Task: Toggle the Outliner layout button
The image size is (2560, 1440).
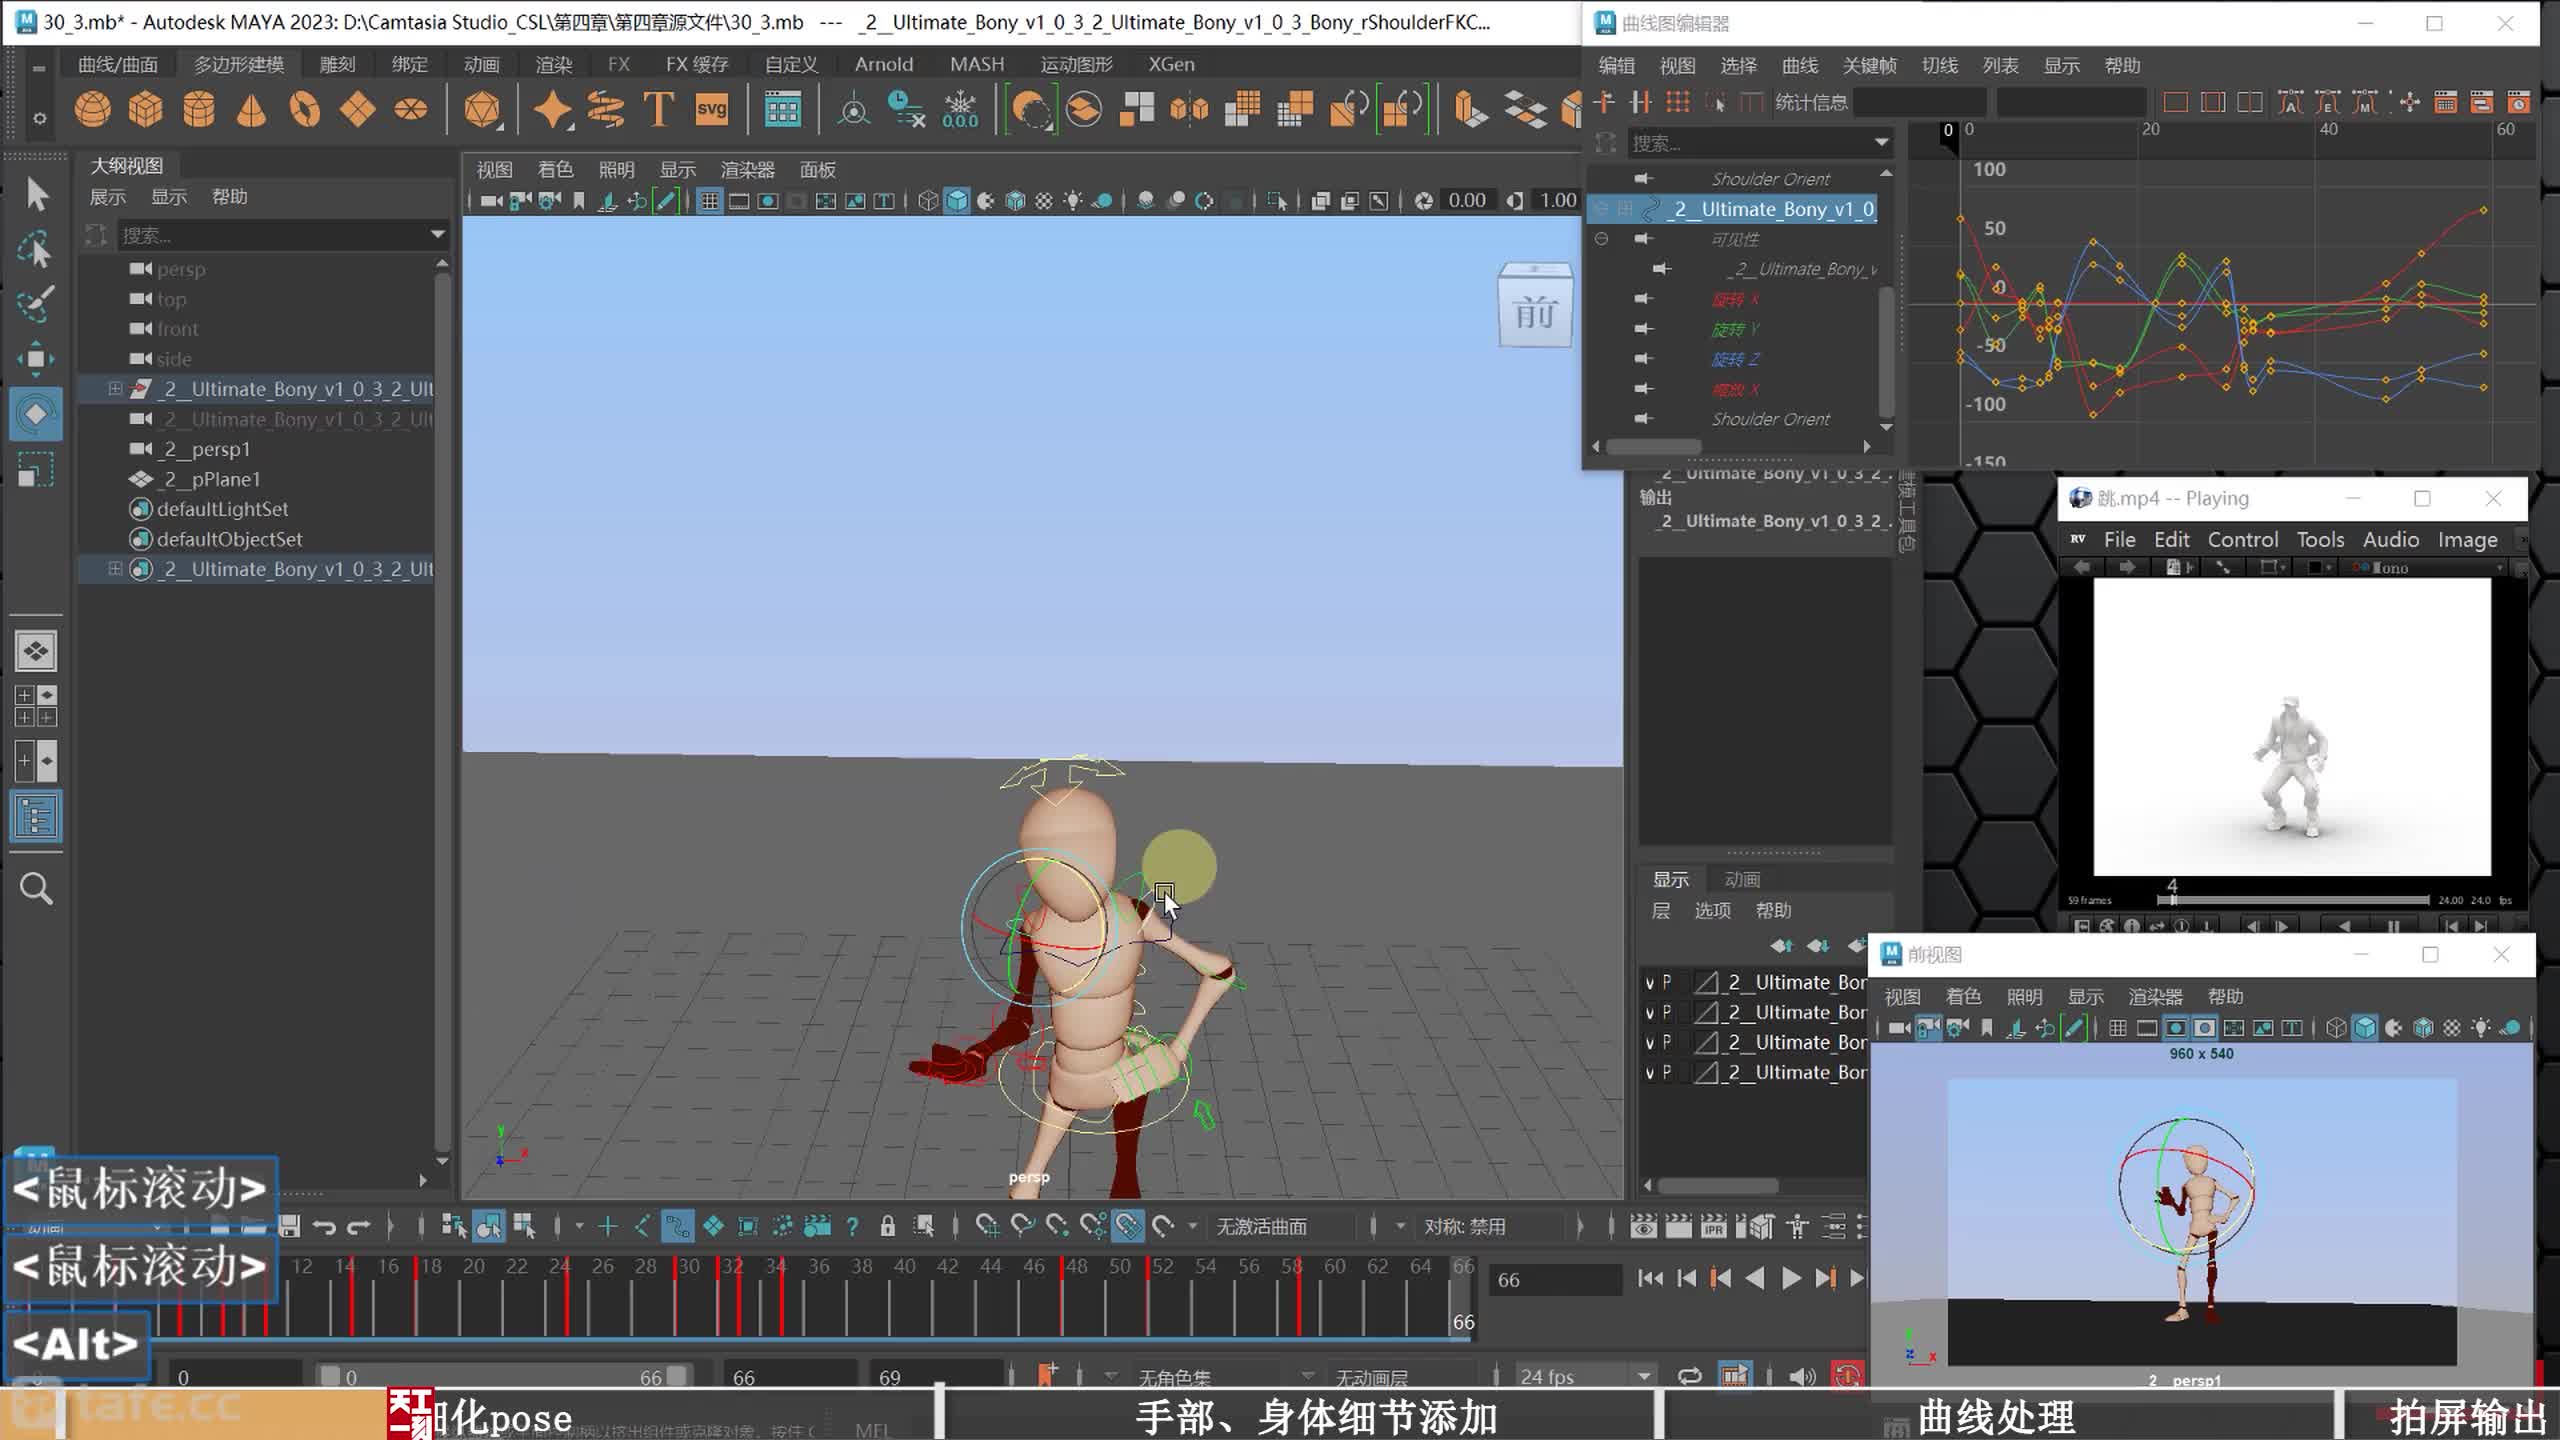Action: 37,817
